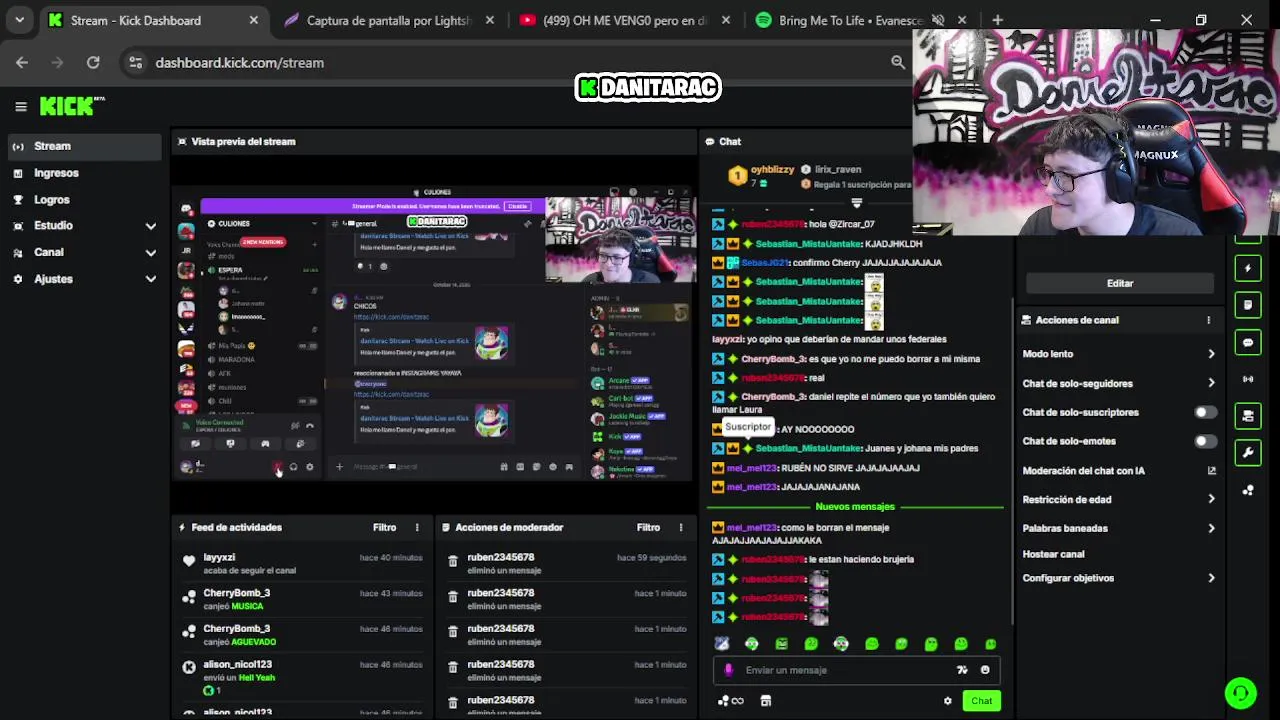The image size is (1280, 720).
Task: Open chat settings gear next to Chat button
Action: click(x=948, y=701)
